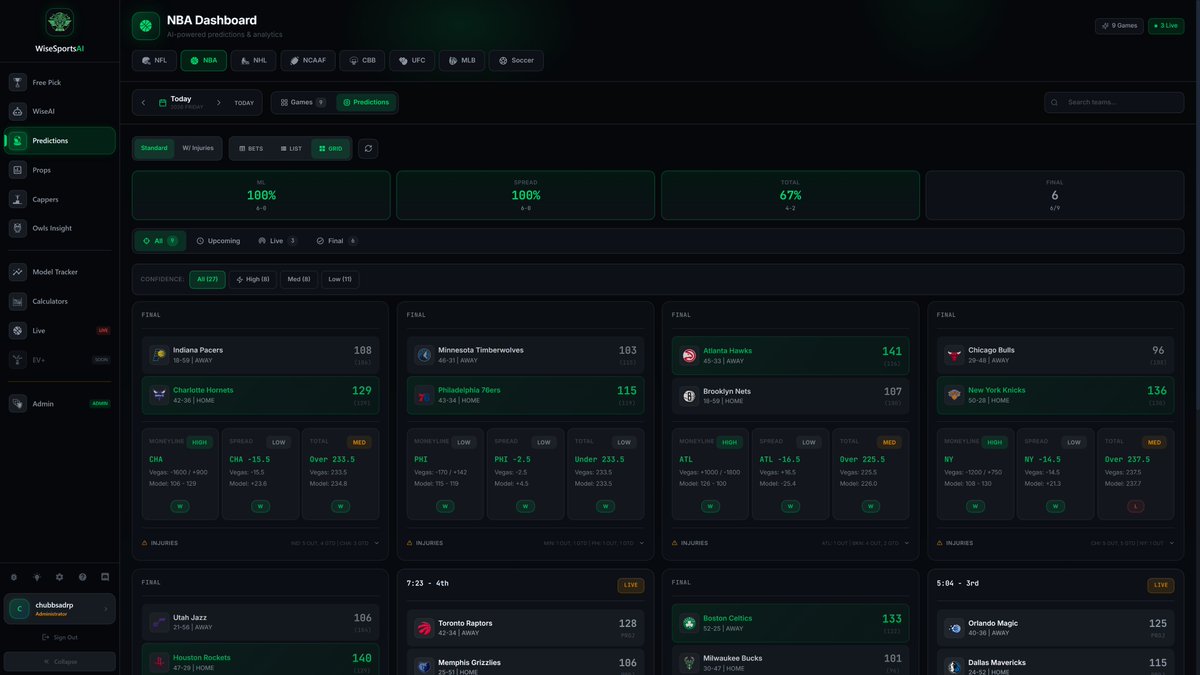The height and width of the screenshot is (675, 1200).
Task: Click the Props sidebar icon
Action: [17, 170]
